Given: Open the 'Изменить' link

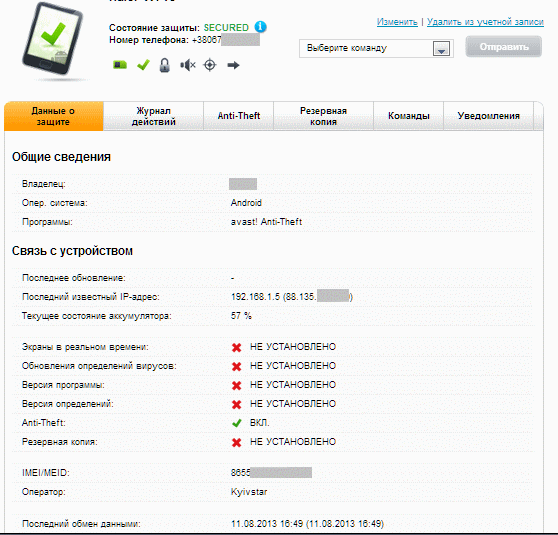Looking at the screenshot, I should (397, 22).
